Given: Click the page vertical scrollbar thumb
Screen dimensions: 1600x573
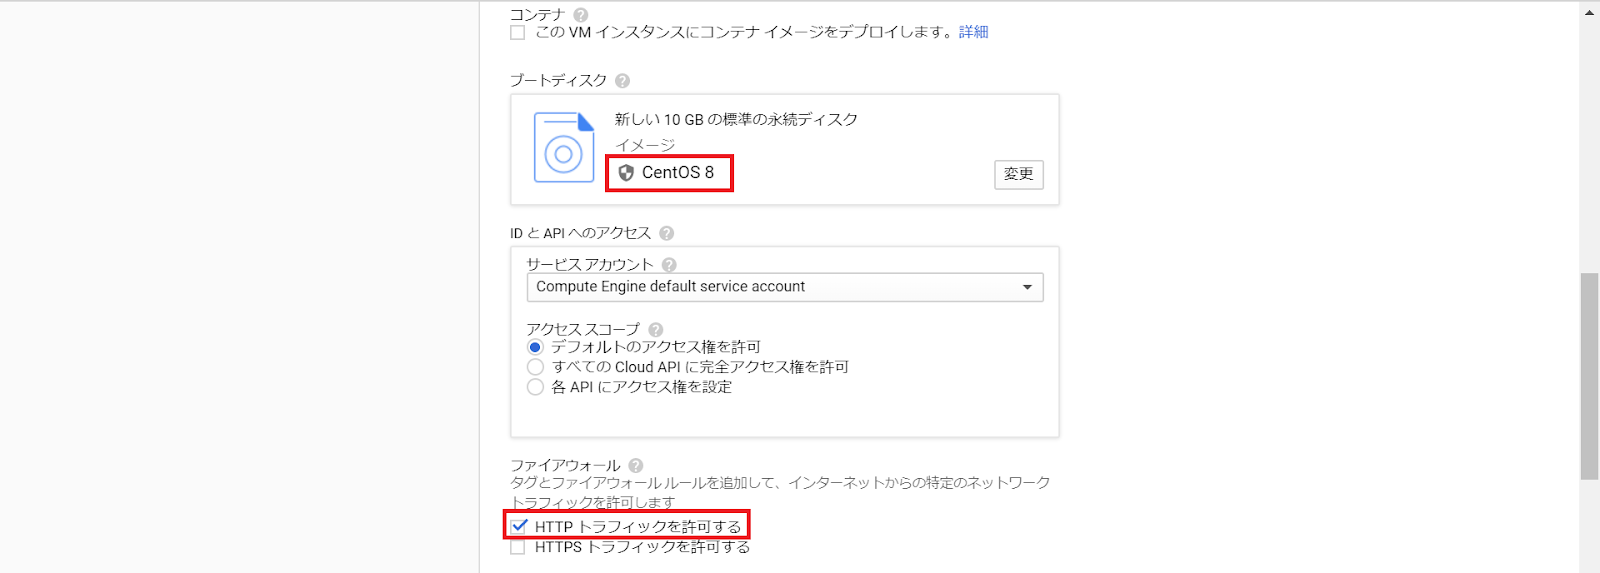Looking at the screenshot, I should (1589, 375).
